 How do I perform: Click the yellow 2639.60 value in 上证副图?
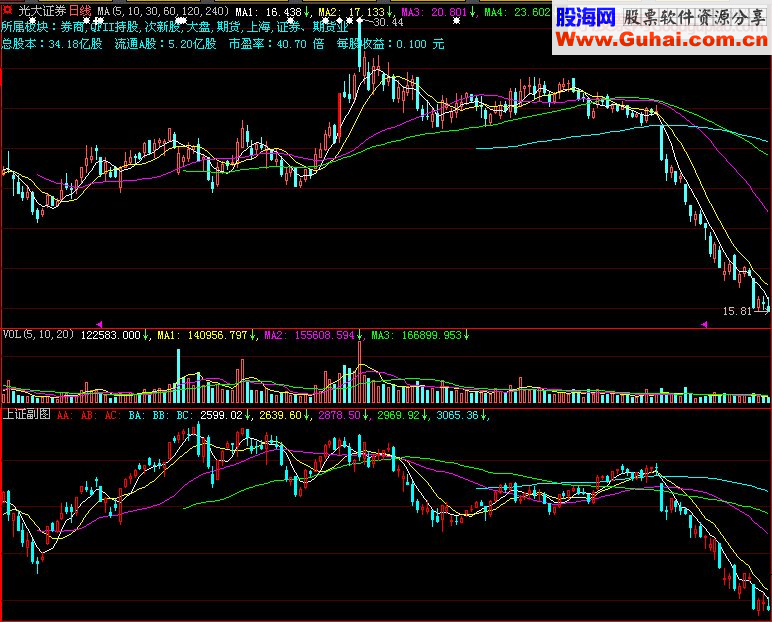[280, 416]
